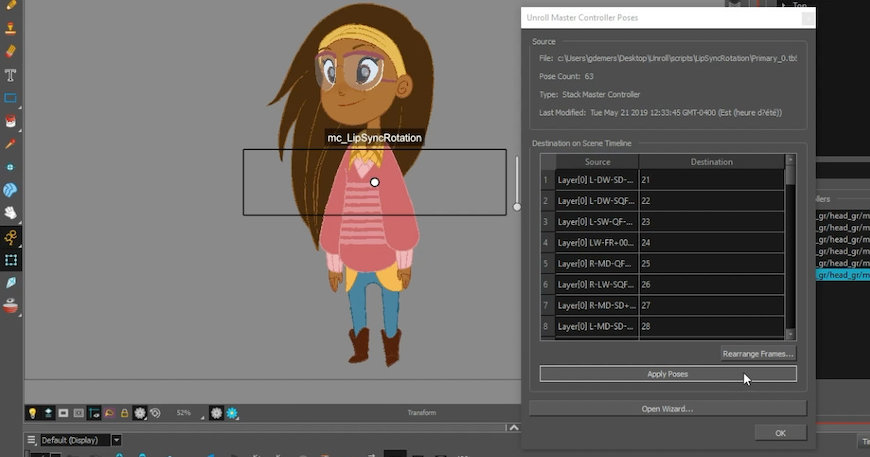This screenshot has height=457, width=870.
Task: Select source cell Layer[0] R-LW-SQF...
Action: pyautogui.click(x=597, y=285)
